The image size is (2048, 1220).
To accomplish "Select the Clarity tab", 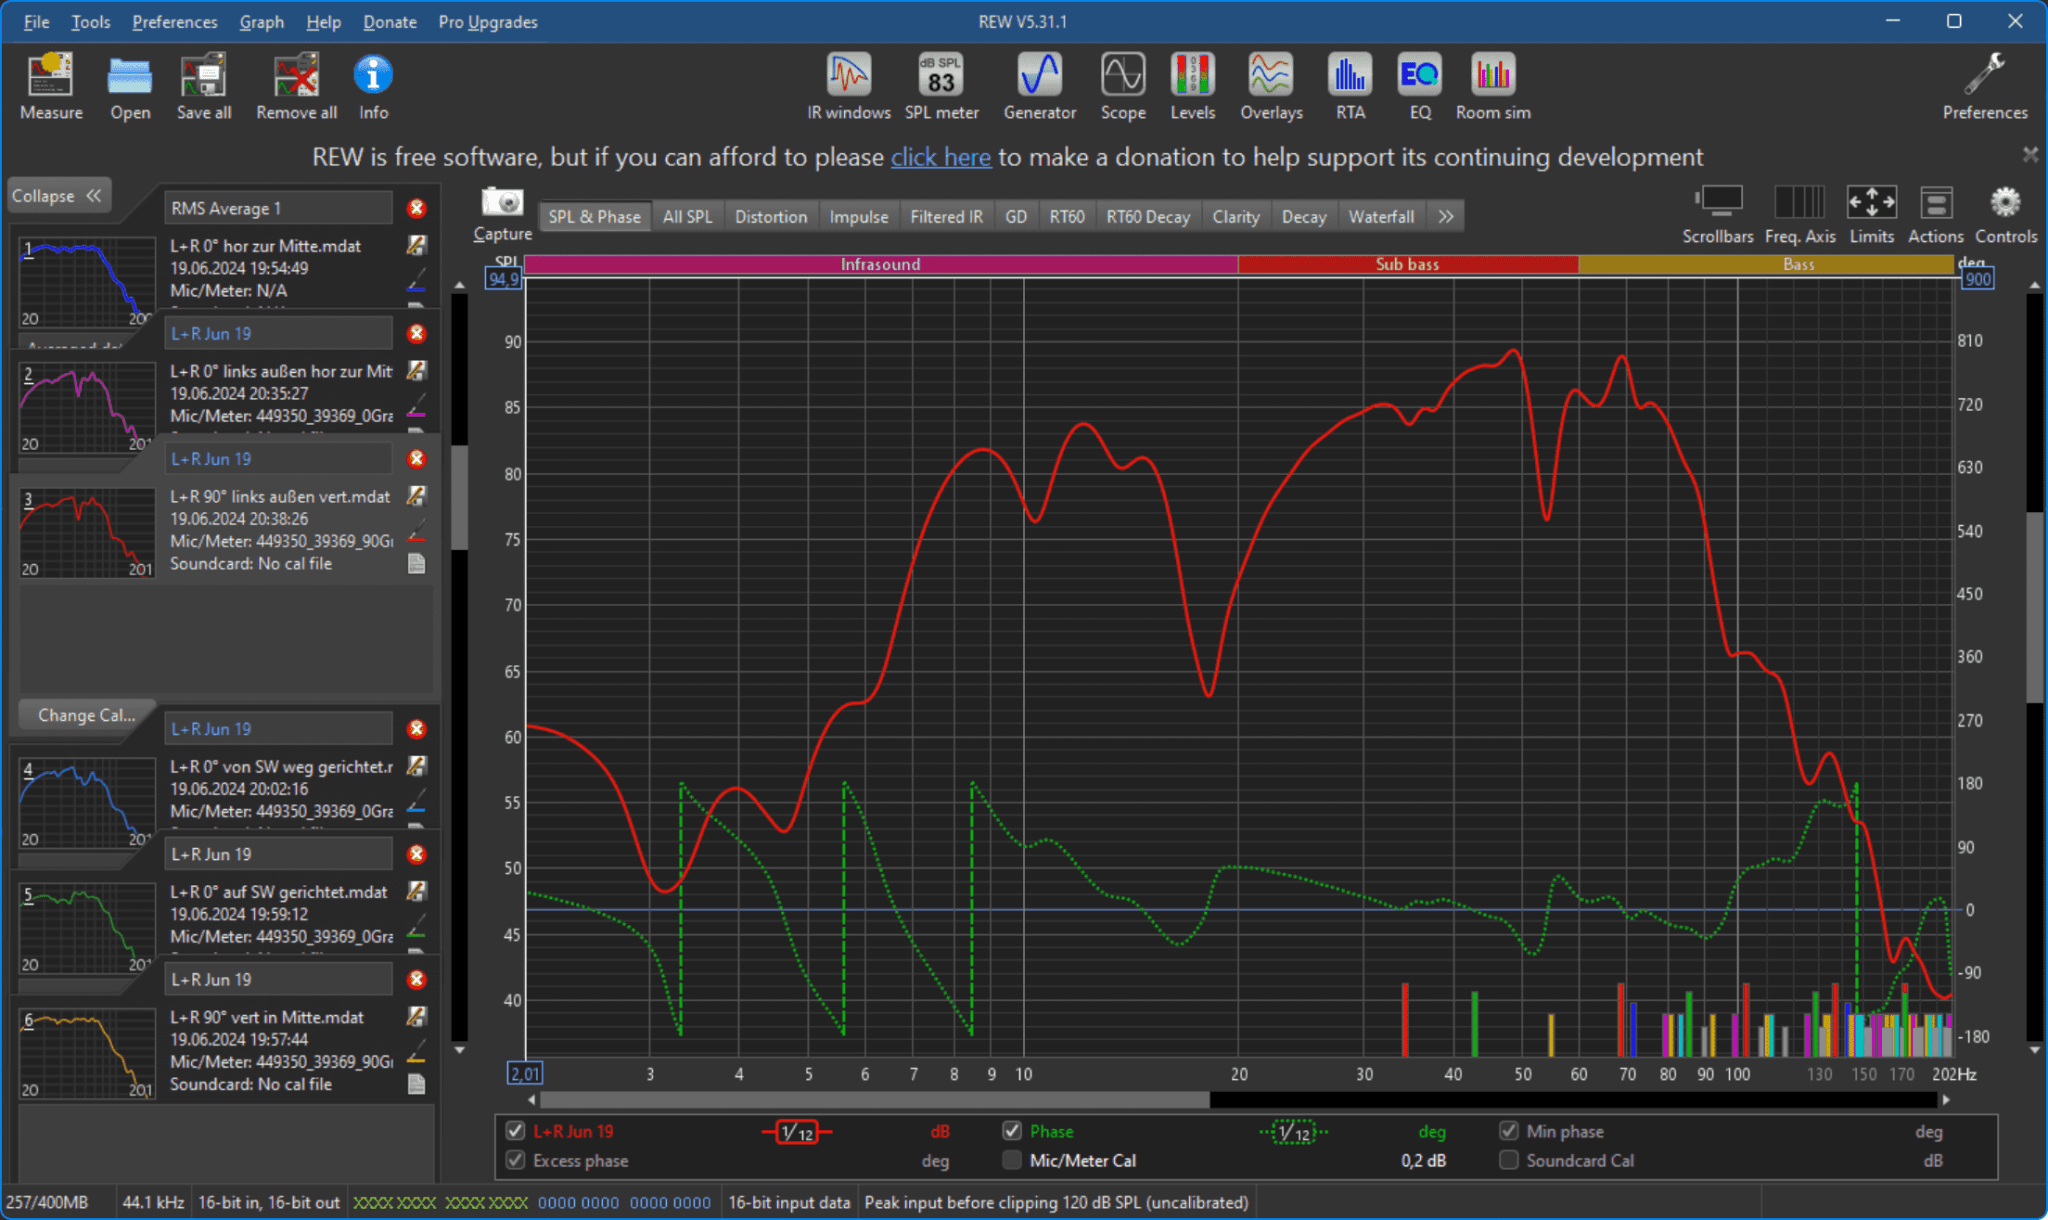I will [1235, 216].
